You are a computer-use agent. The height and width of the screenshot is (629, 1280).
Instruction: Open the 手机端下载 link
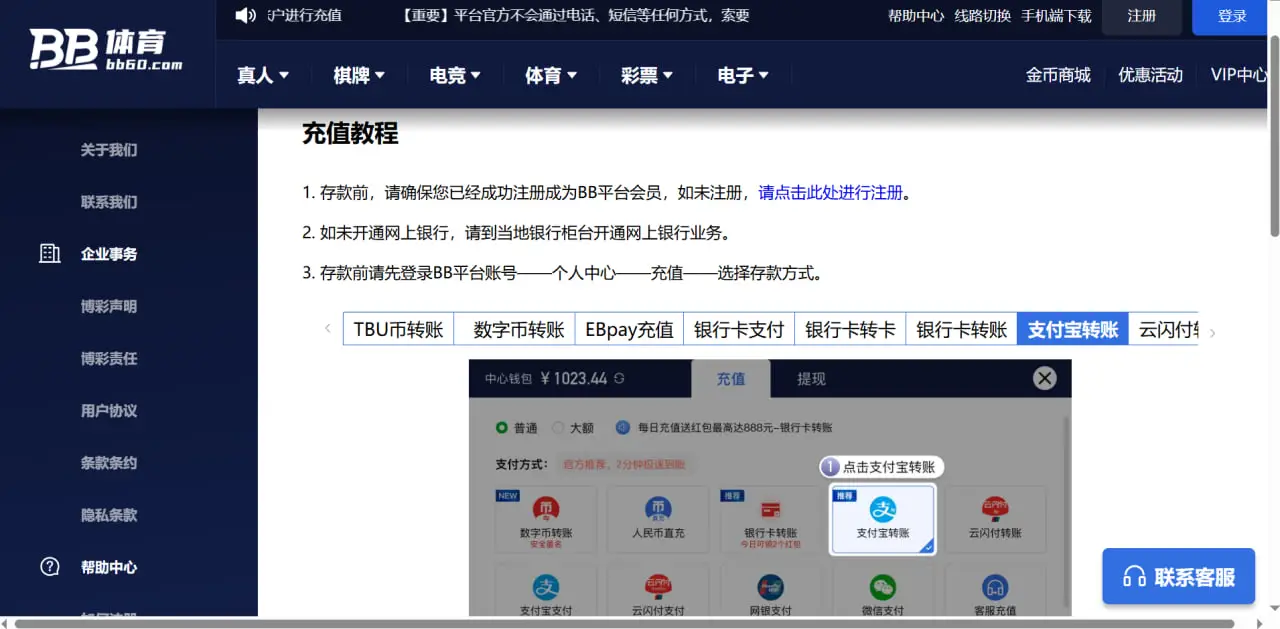tap(1056, 16)
